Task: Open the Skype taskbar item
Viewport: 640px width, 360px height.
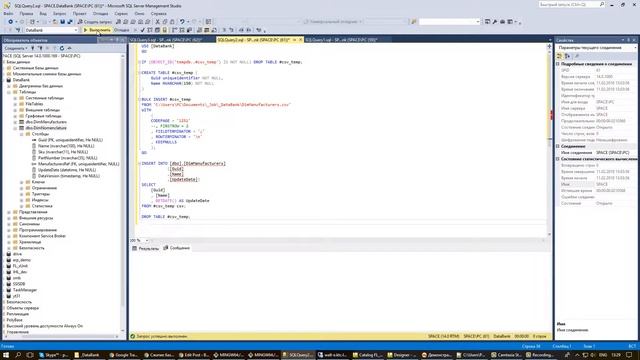Action: tap(54, 355)
